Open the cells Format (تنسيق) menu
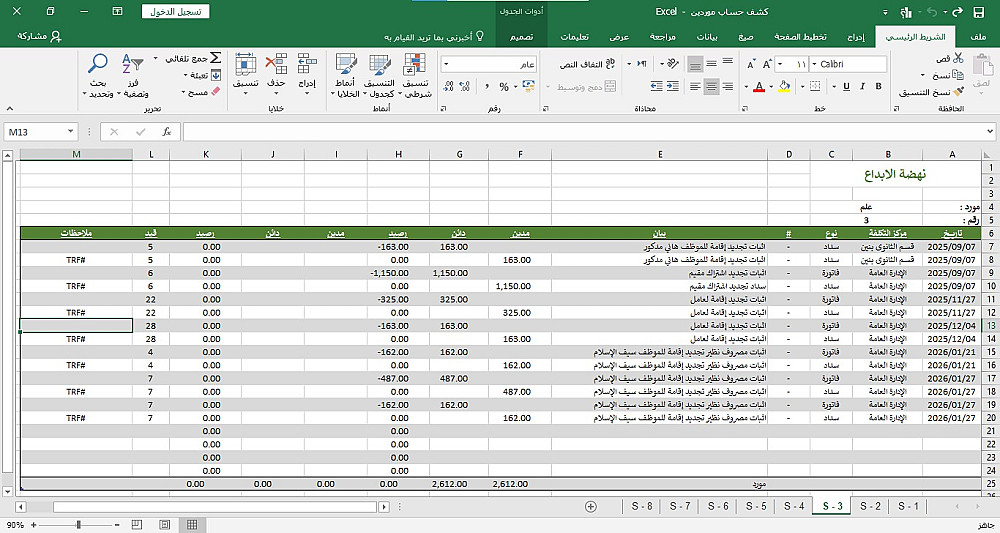Image resolution: width=1000 pixels, height=533 pixels. click(246, 75)
